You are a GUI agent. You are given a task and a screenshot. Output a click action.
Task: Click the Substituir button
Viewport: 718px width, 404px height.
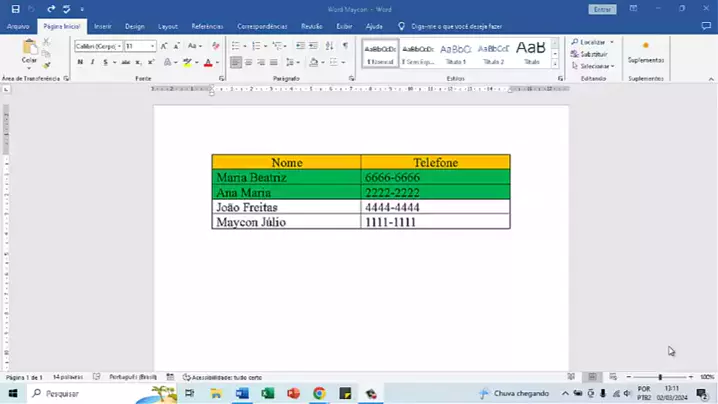(x=592, y=54)
